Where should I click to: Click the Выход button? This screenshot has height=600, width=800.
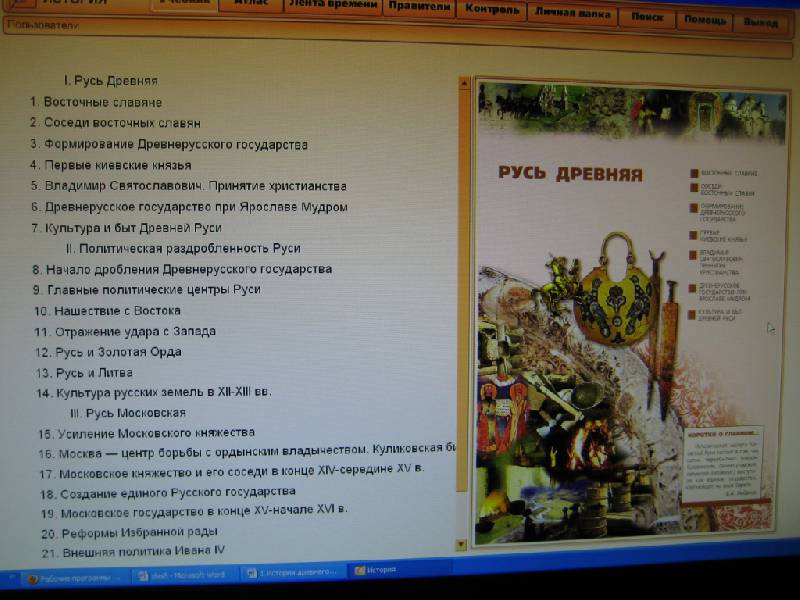tap(761, 22)
